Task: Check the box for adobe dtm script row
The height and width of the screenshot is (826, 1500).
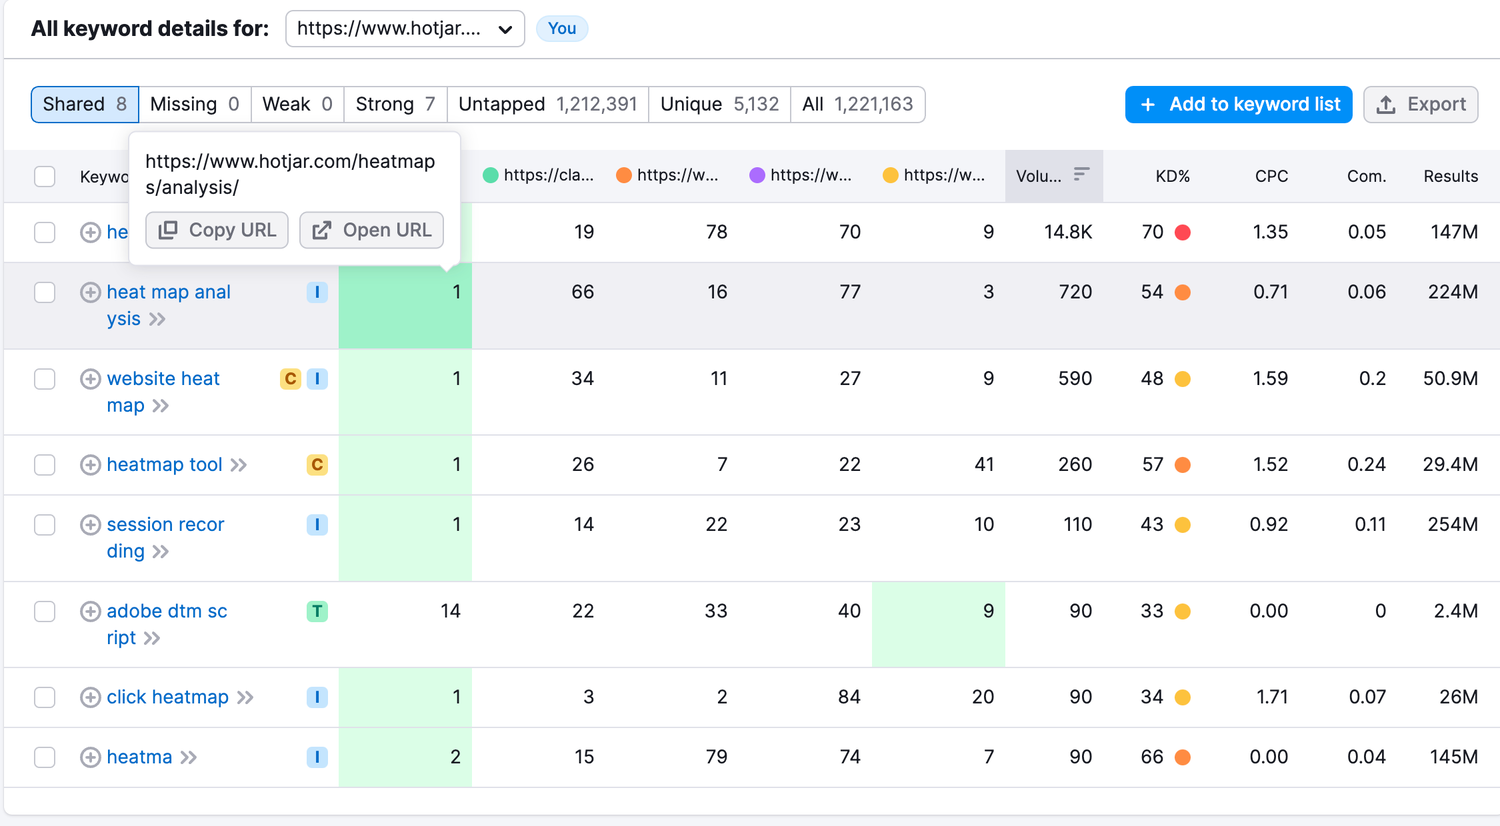Action: 45,611
